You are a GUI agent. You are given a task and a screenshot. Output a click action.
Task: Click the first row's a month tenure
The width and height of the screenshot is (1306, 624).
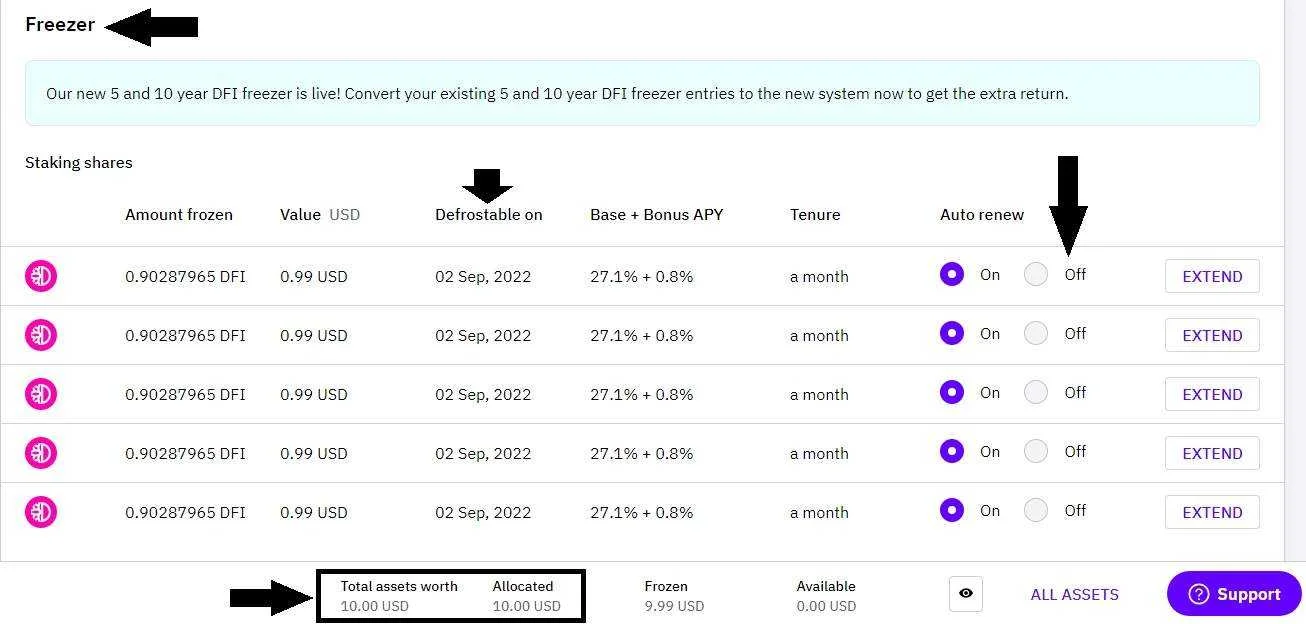819,276
